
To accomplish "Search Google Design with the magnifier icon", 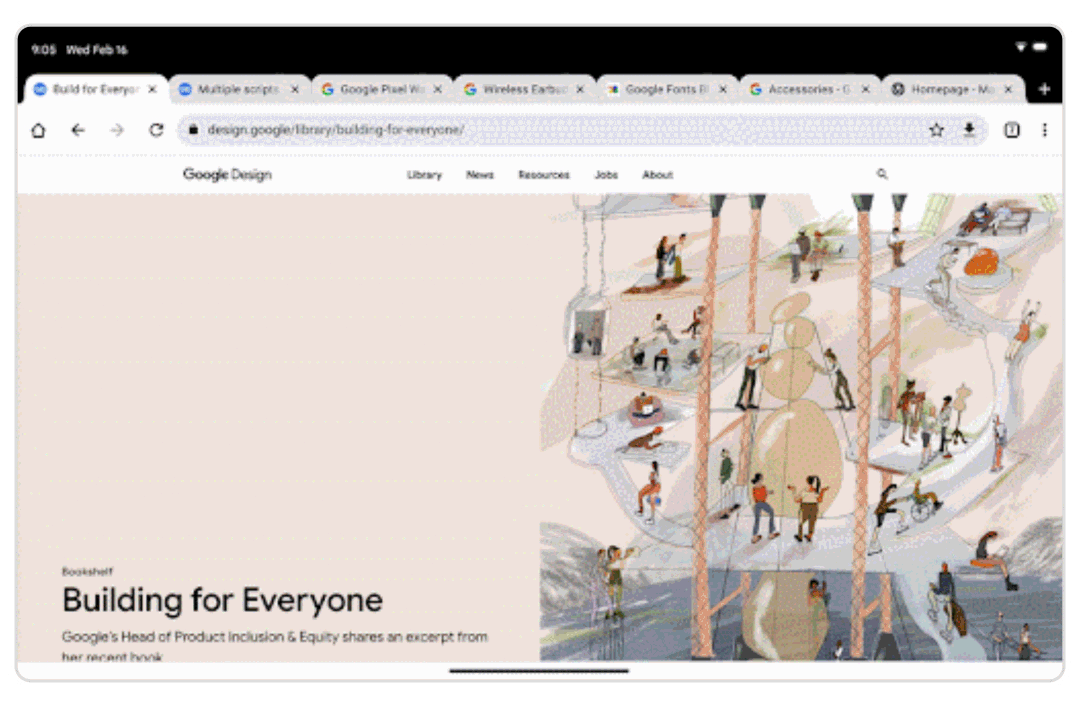I will [x=882, y=174].
